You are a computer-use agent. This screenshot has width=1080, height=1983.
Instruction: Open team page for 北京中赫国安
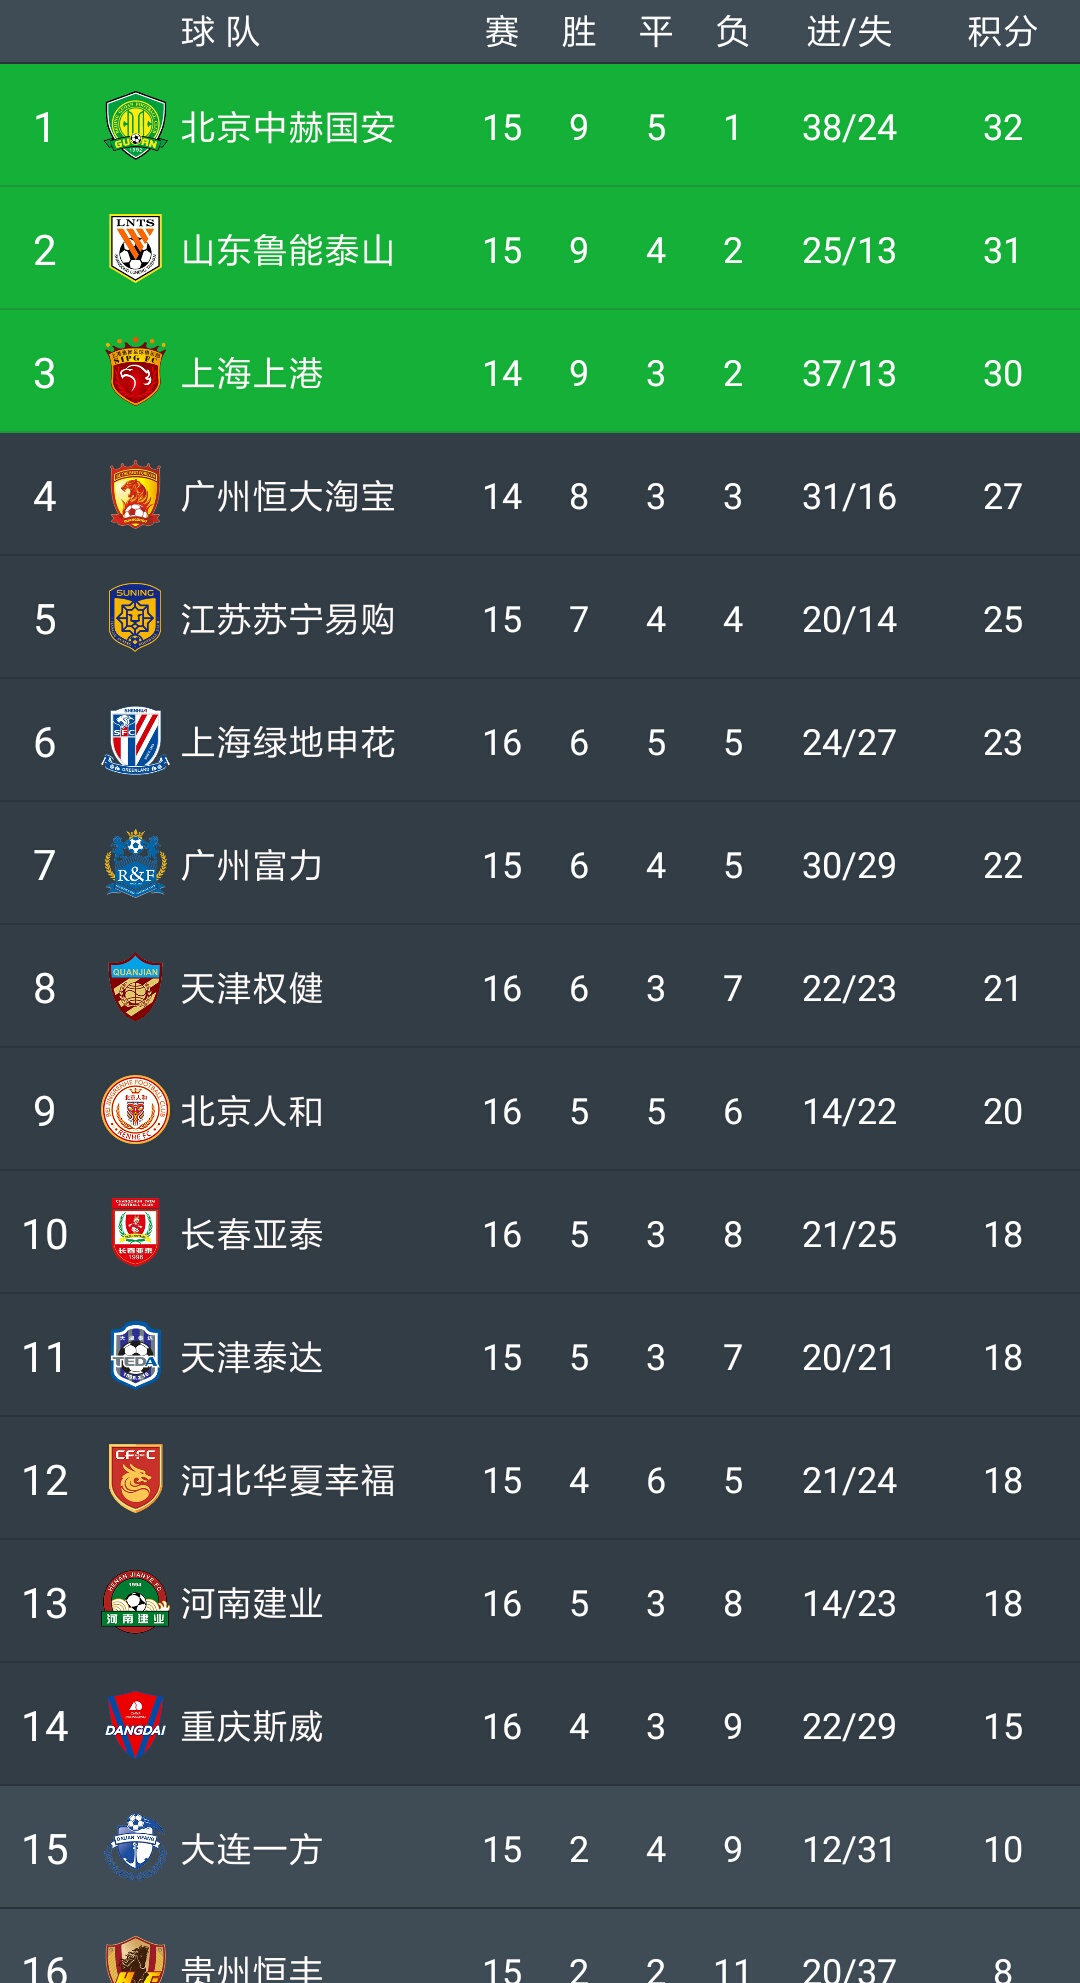pyautogui.click(x=288, y=127)
